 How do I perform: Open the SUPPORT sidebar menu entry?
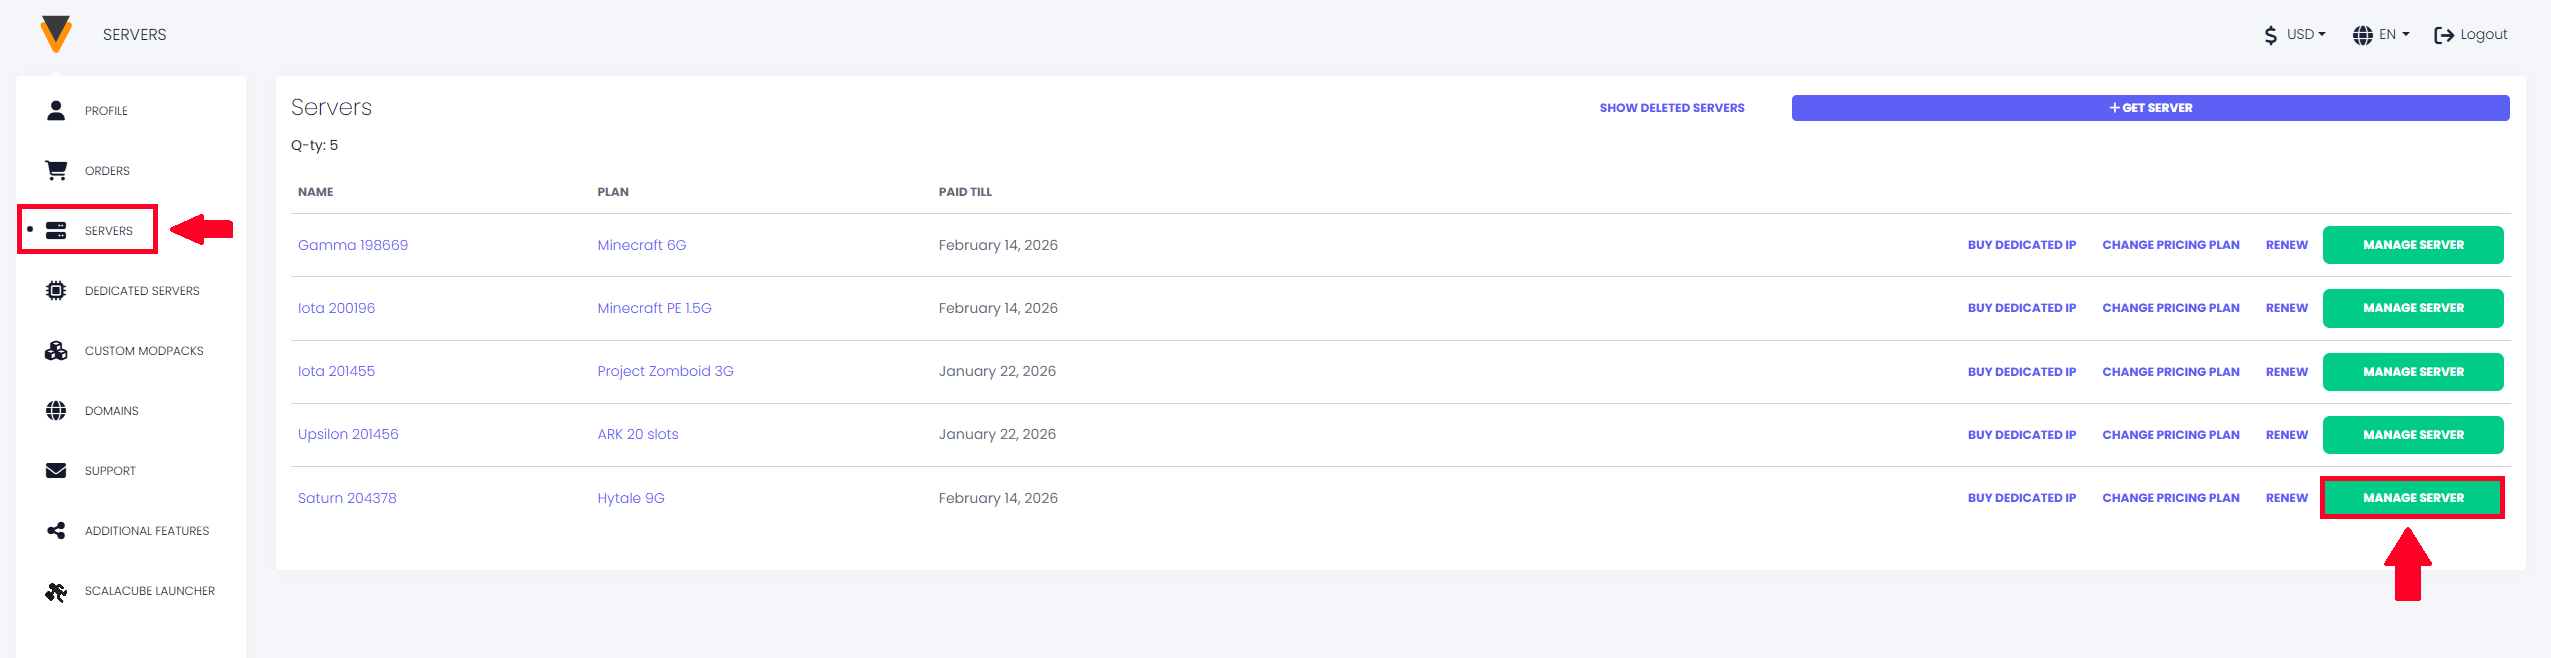(109, 470)
